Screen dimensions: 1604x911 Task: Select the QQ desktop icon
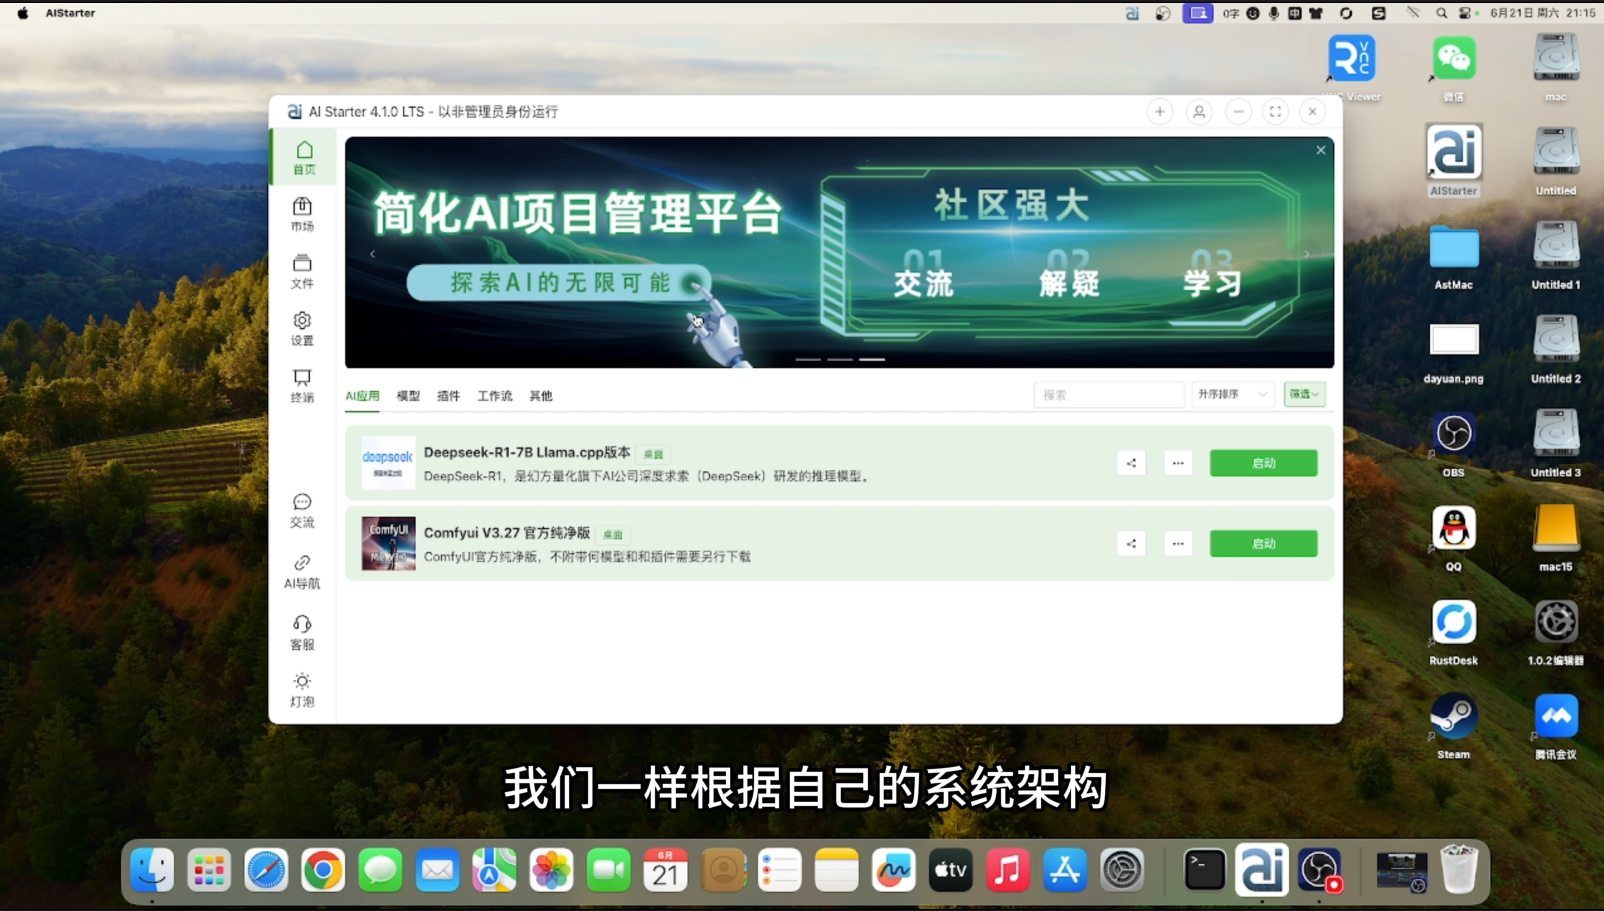(x=1453, y=538)
